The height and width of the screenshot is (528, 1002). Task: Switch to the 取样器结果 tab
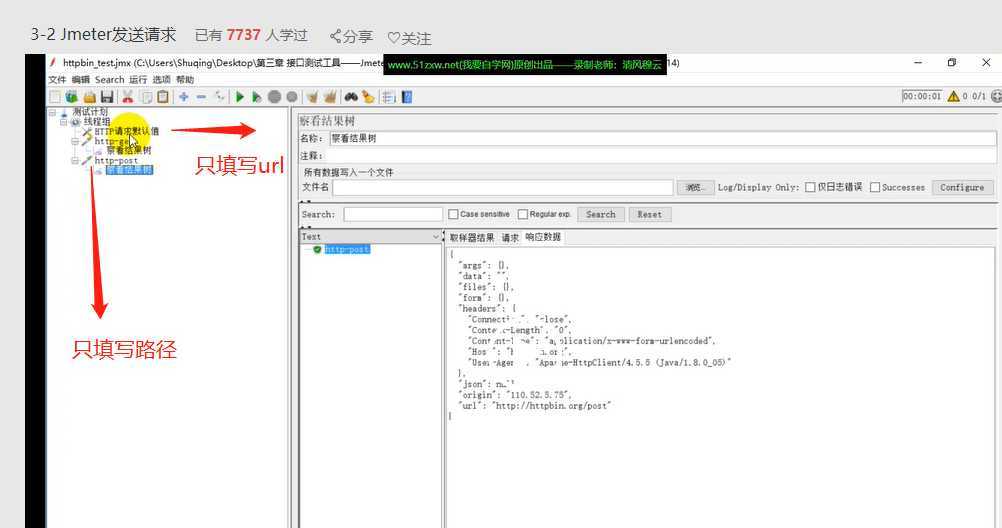(472, 237)
